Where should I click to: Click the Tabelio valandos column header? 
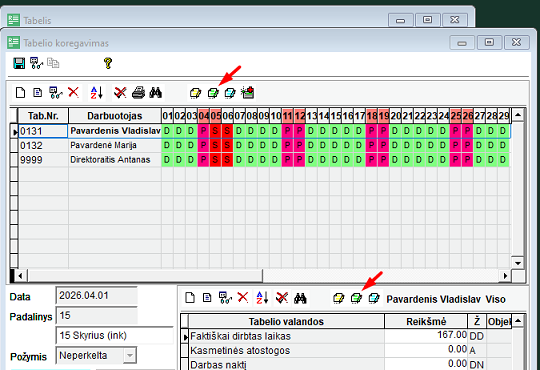[x=286, y=321]
